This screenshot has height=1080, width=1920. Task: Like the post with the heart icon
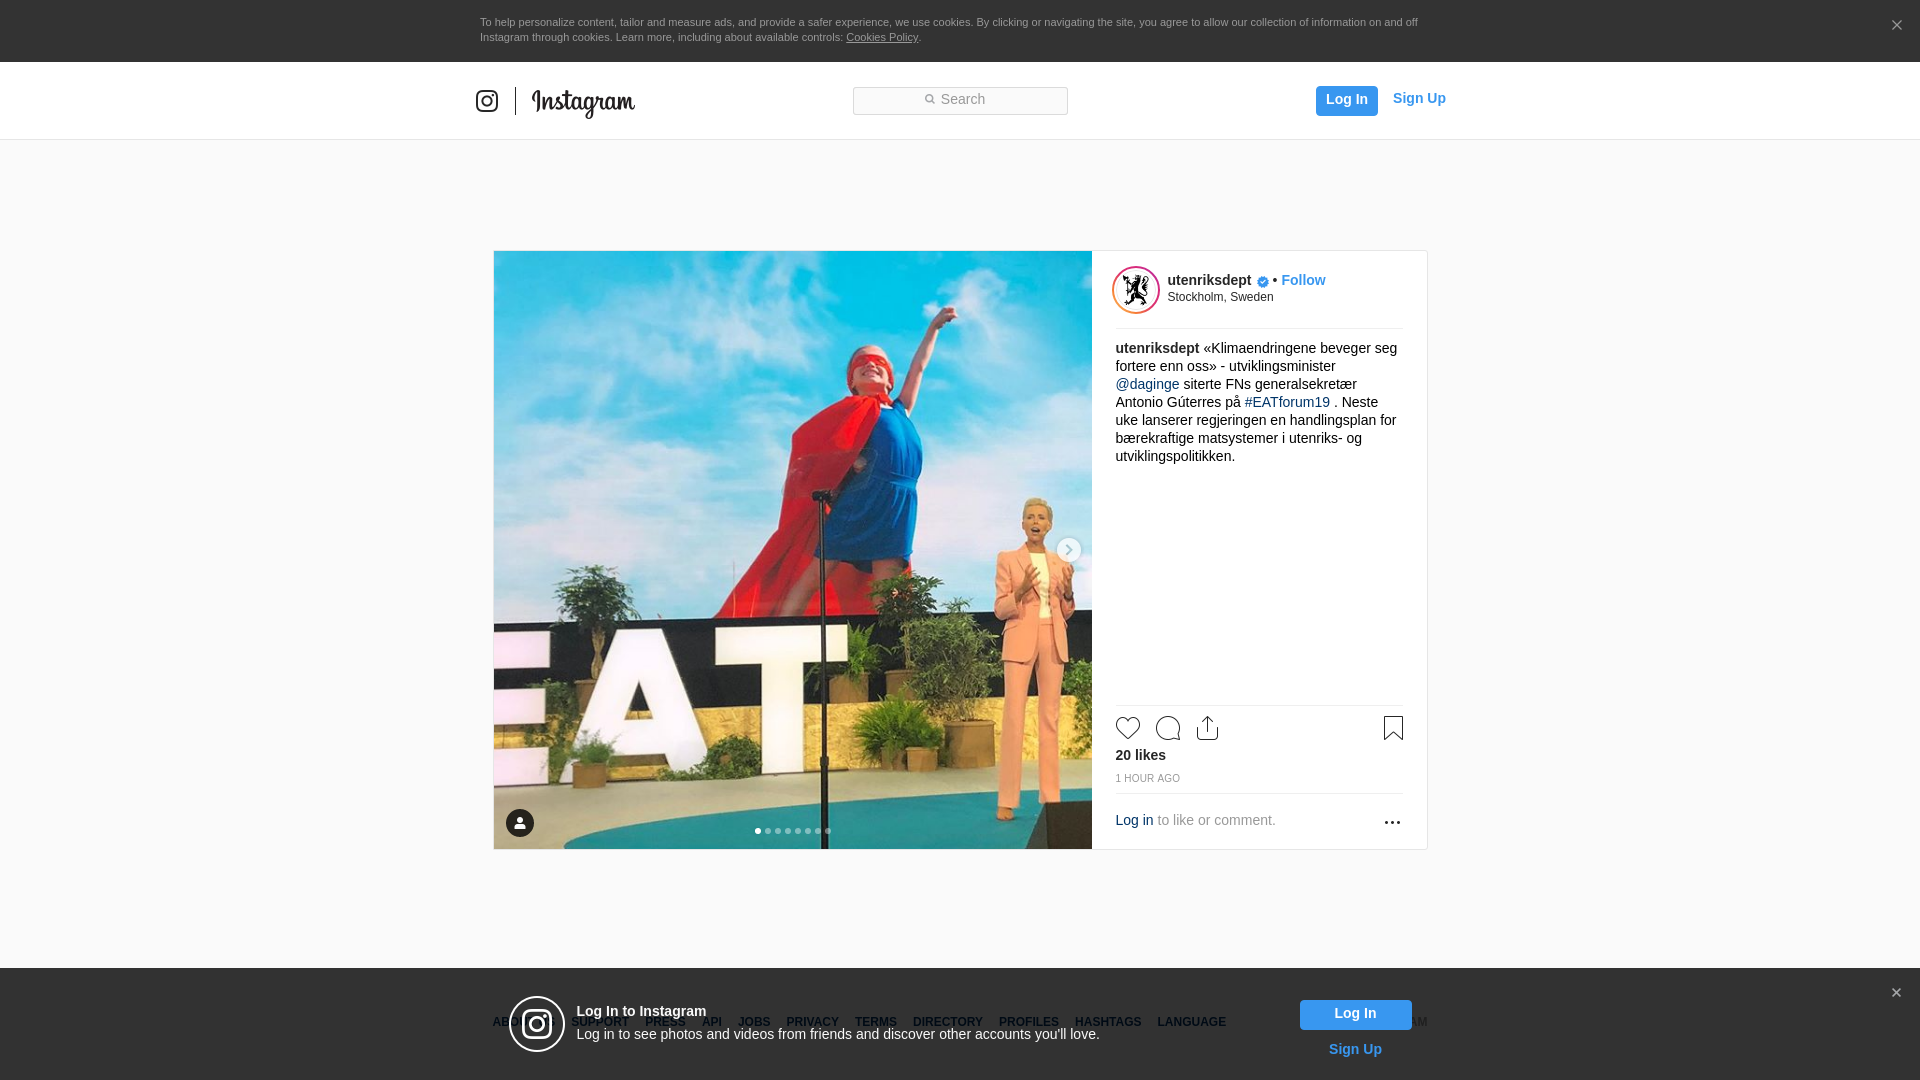click(1128, 728)
